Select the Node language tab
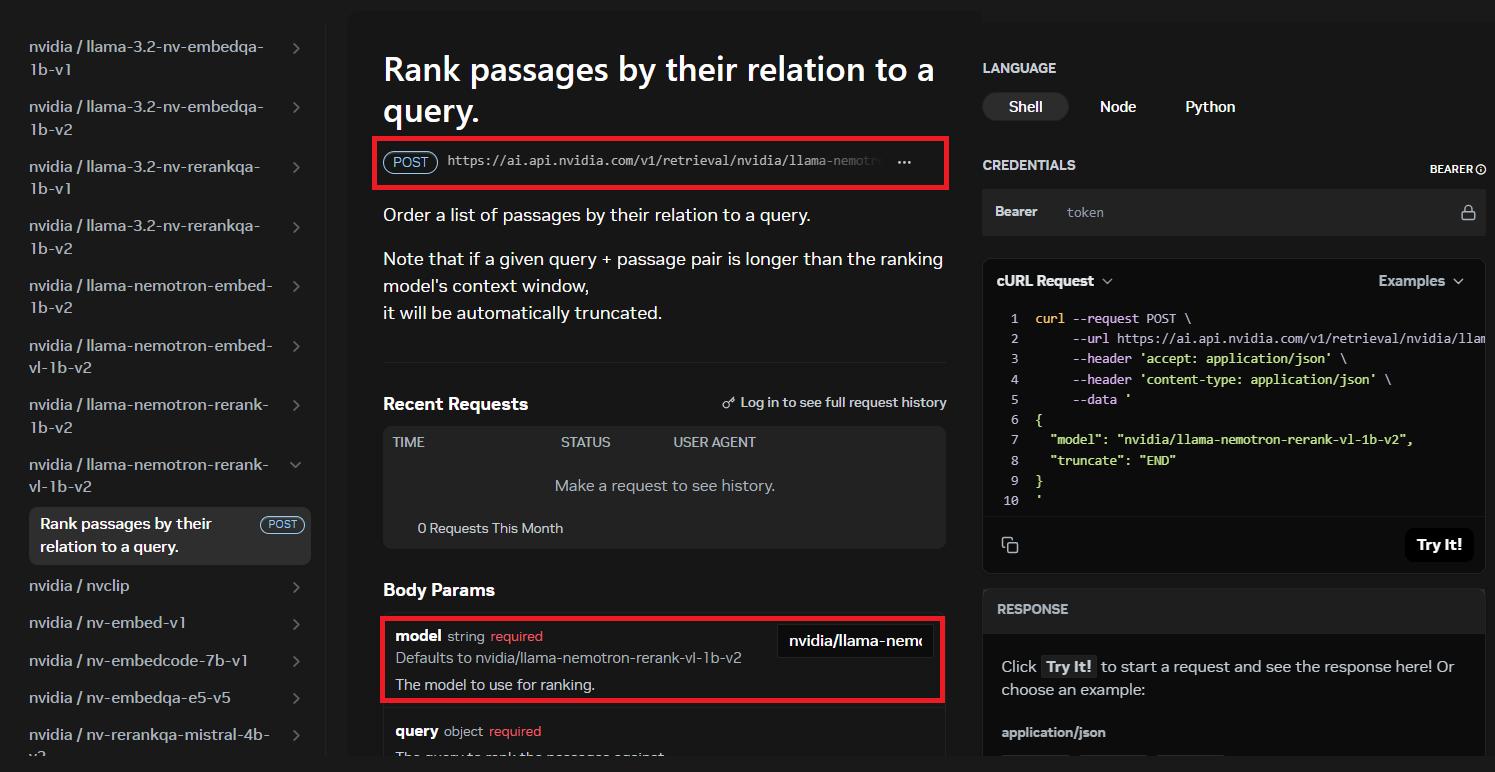The height and width of the screenshot is (772, 1495). (1118, 107)
